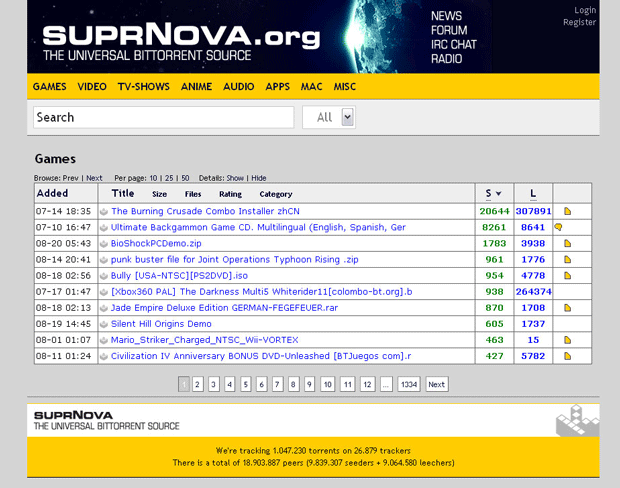This screenshot has width=620, height=488.
Task: Open the GAMES category tab
Action: (x=49, y=87)
